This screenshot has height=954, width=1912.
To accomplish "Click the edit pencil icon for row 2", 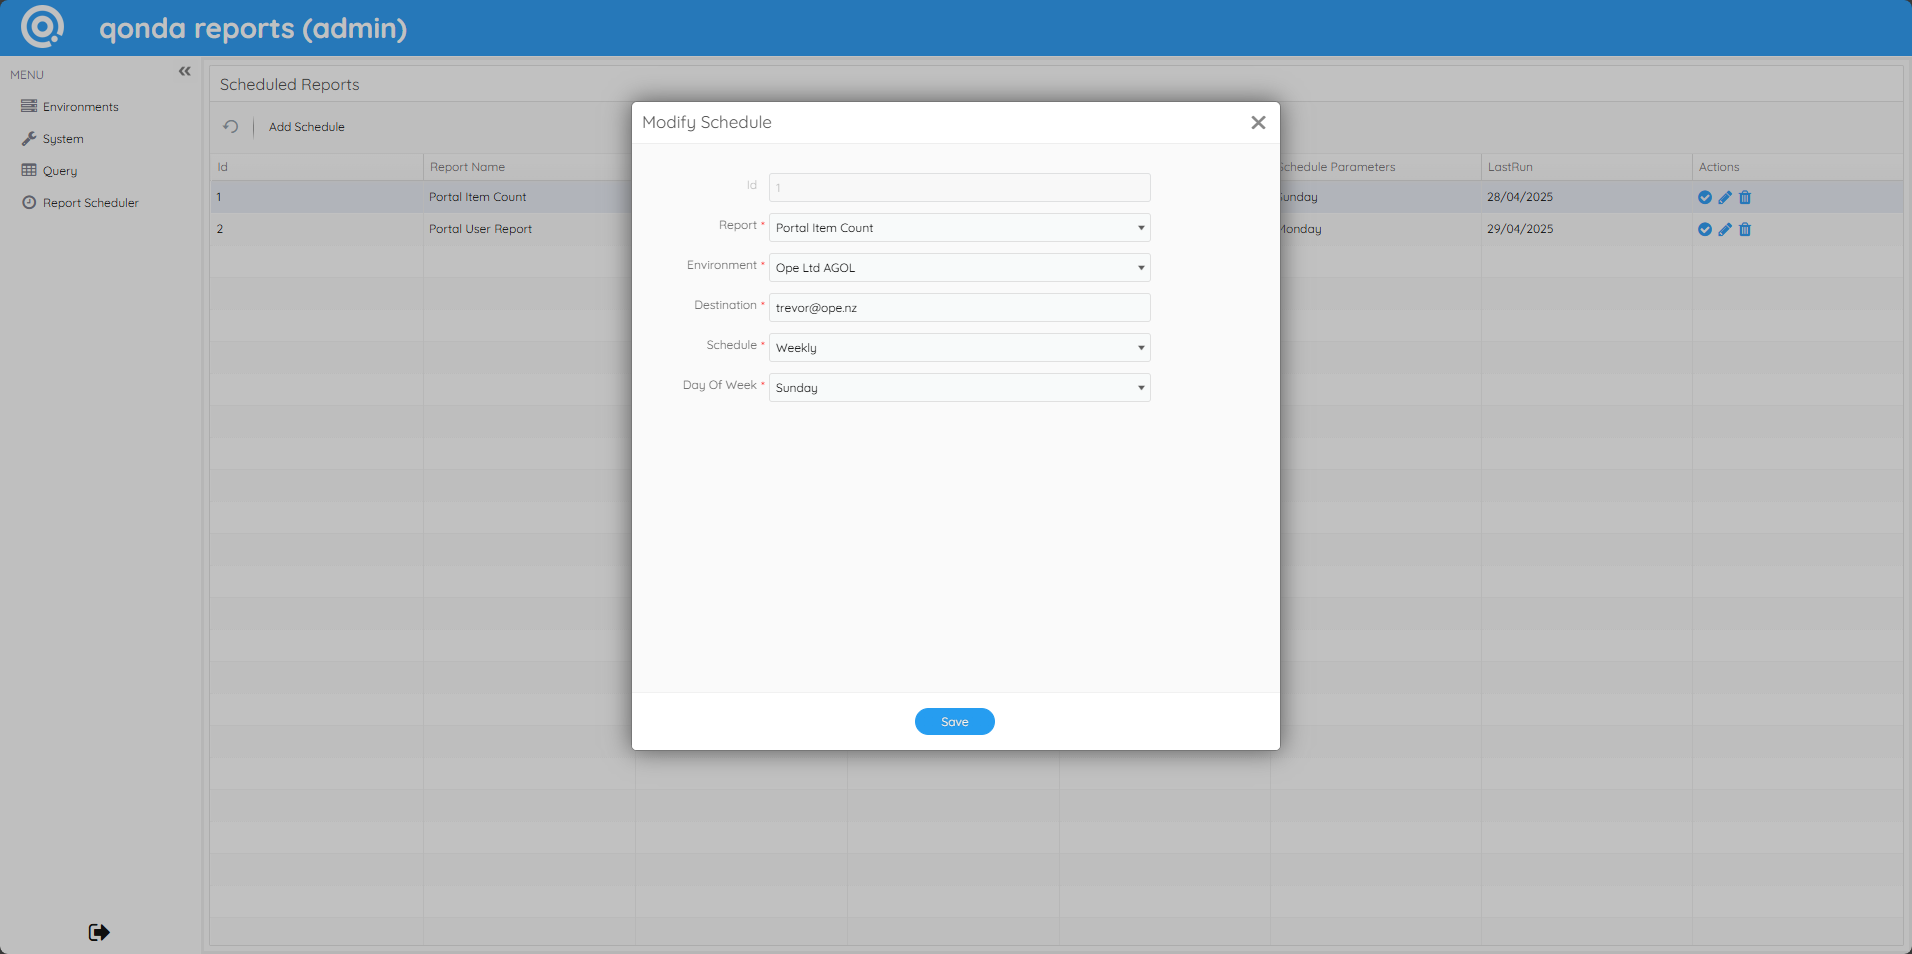I will (1725, 229).
